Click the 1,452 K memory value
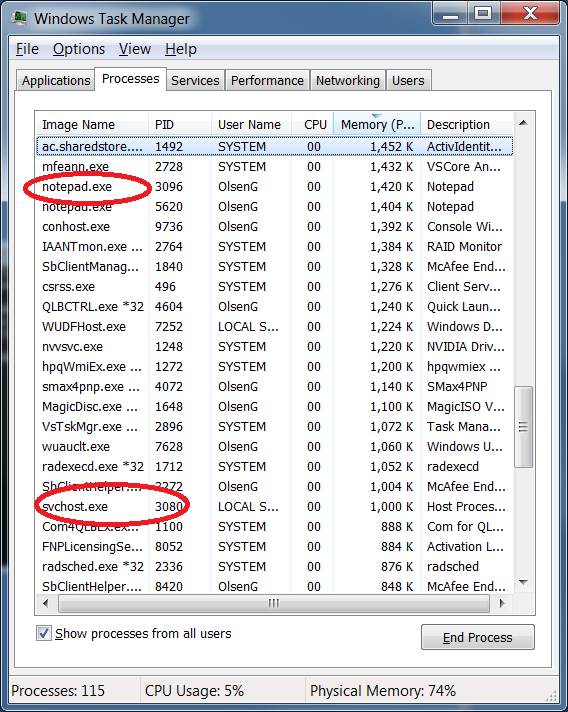The image size is (568, 712). pos(391,146)
